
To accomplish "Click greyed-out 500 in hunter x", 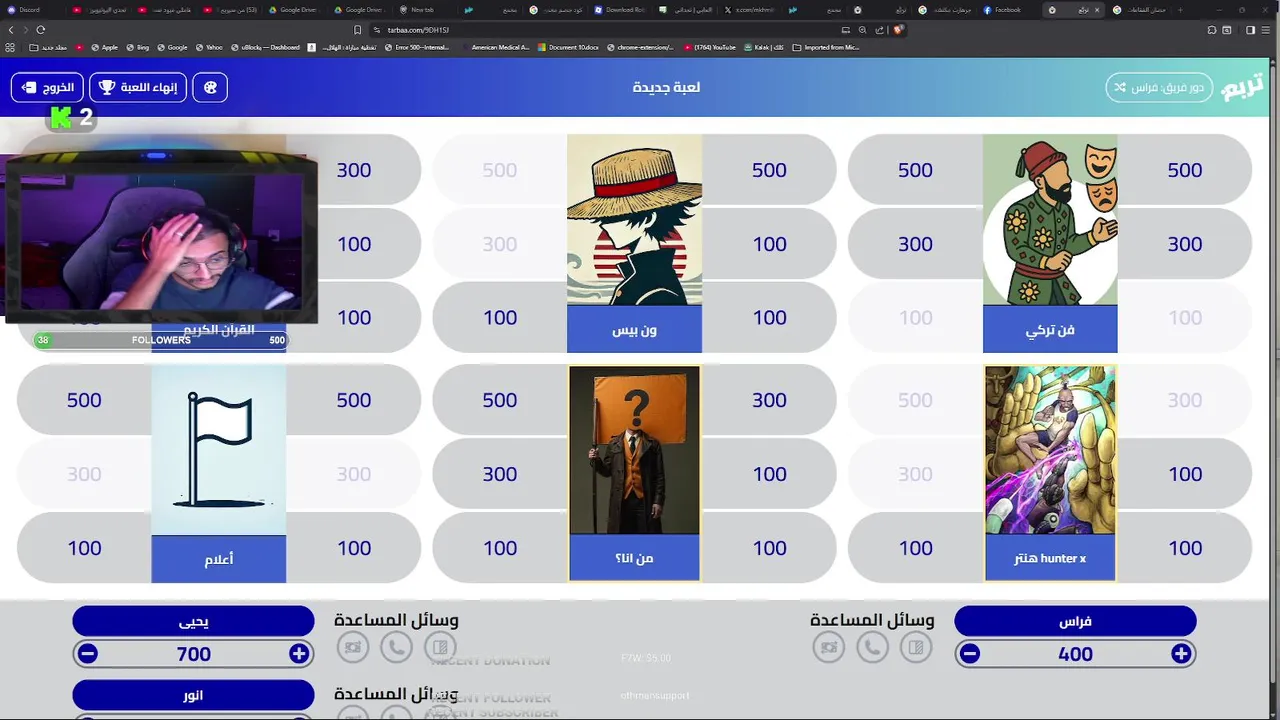I will click(x=915, y=400).
